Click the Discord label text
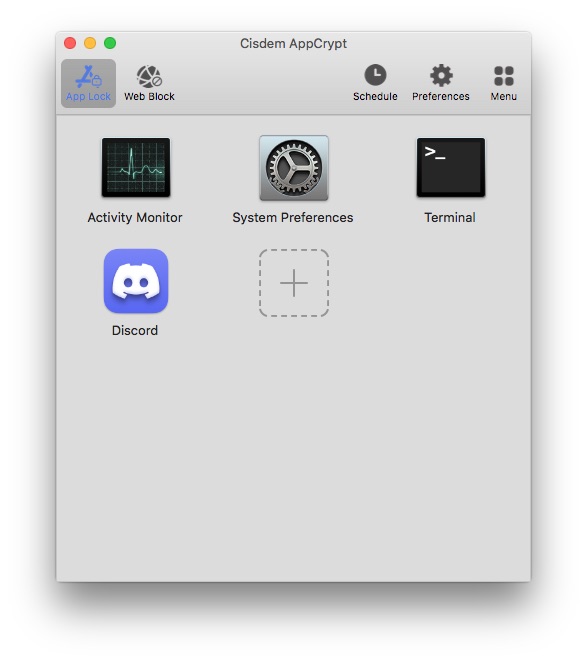 click(135, 330)
